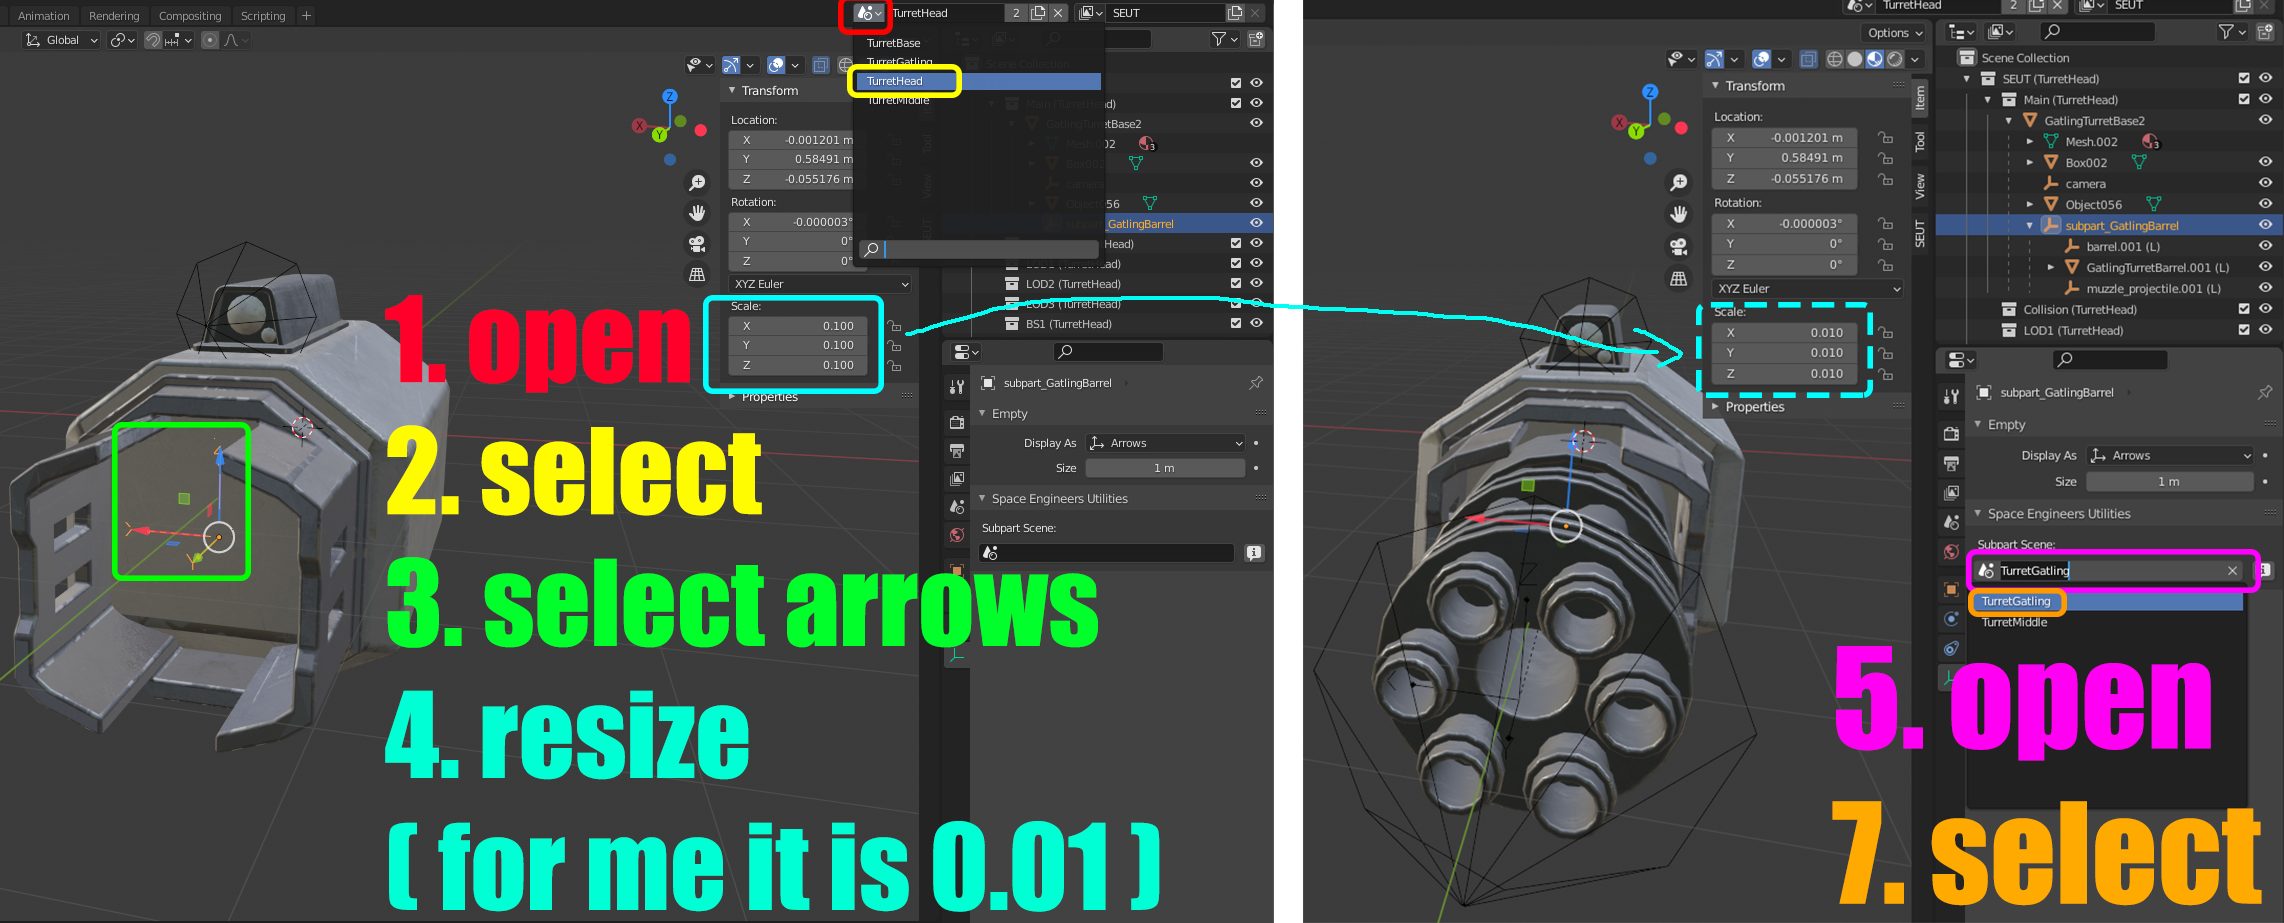Image resolution: width=2284 pixels, height=923 pixels.
Task: Switch to material preview shading, right viewport
Action: (1875, 59)
